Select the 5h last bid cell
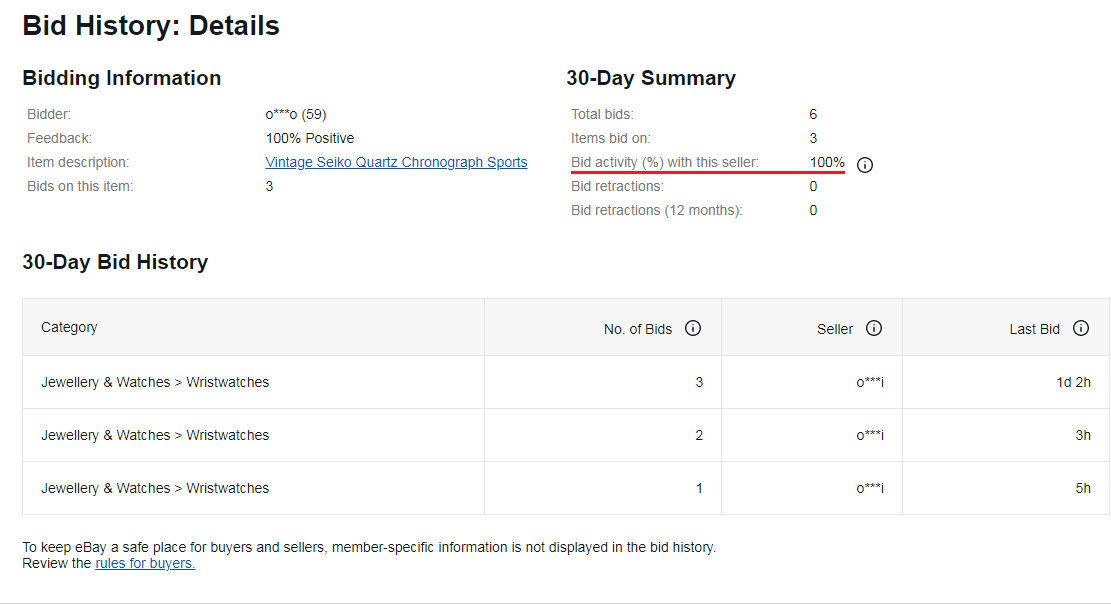1111x604 pixels. coord(1083,488)
